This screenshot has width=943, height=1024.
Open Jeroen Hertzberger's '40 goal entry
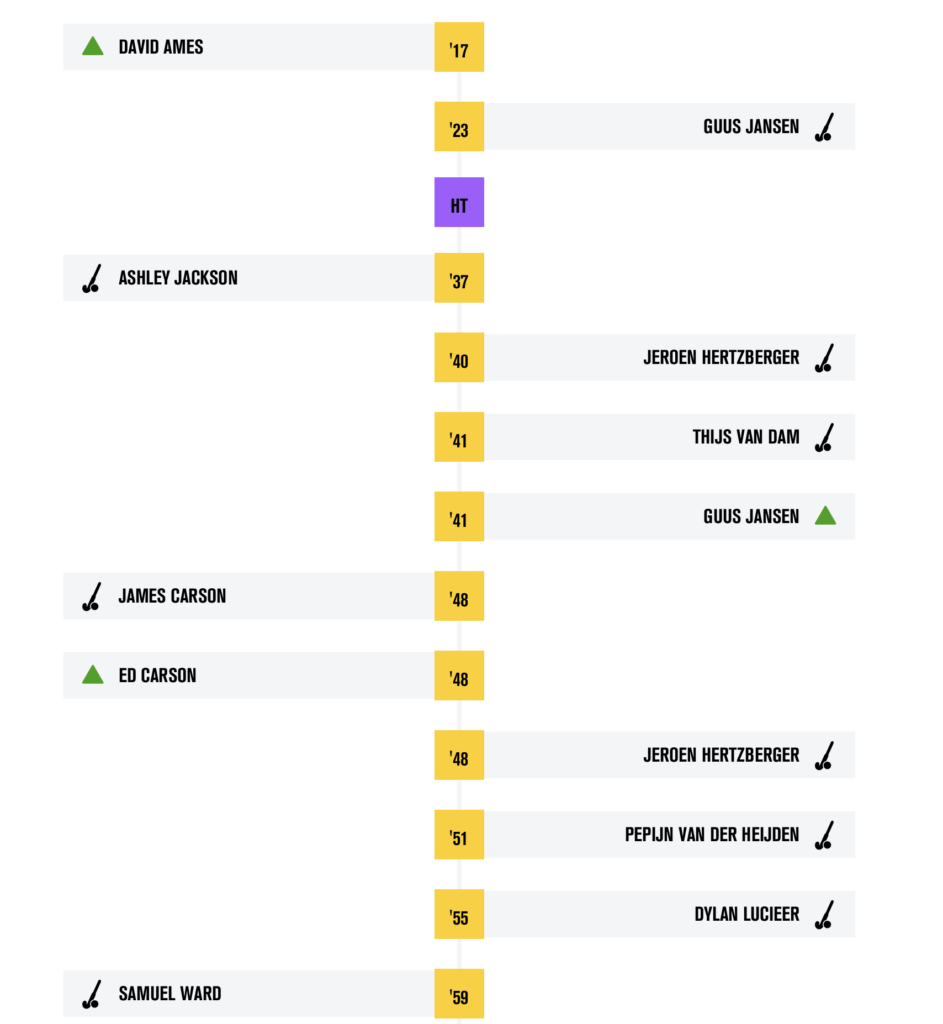click(669, 358)
